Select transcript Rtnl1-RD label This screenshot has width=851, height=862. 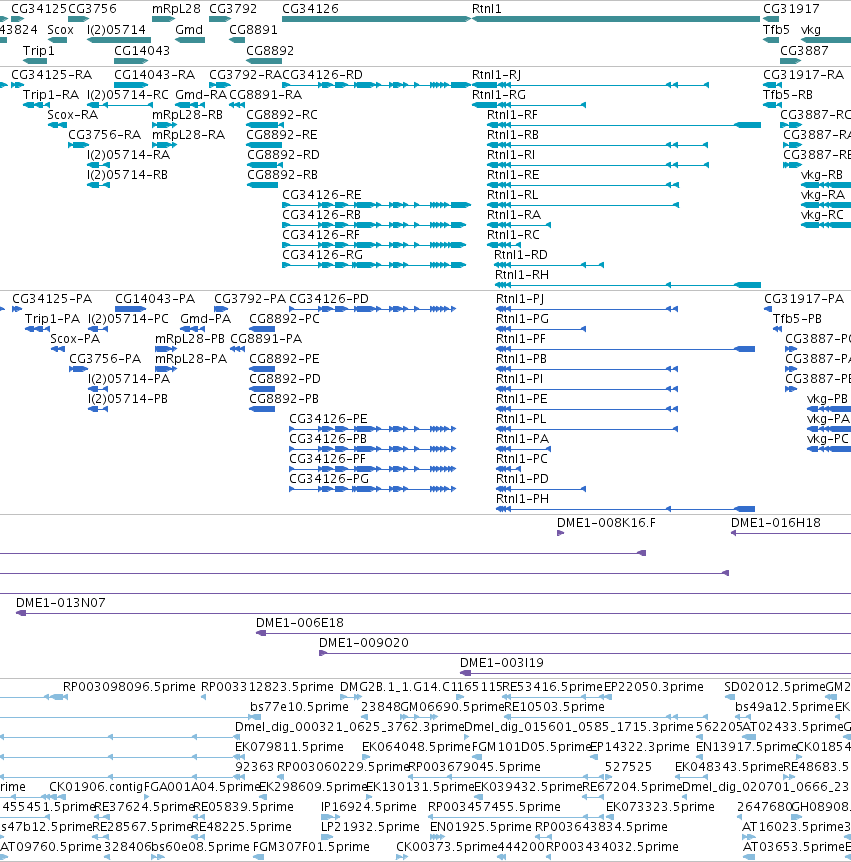[x=521, y=255]
